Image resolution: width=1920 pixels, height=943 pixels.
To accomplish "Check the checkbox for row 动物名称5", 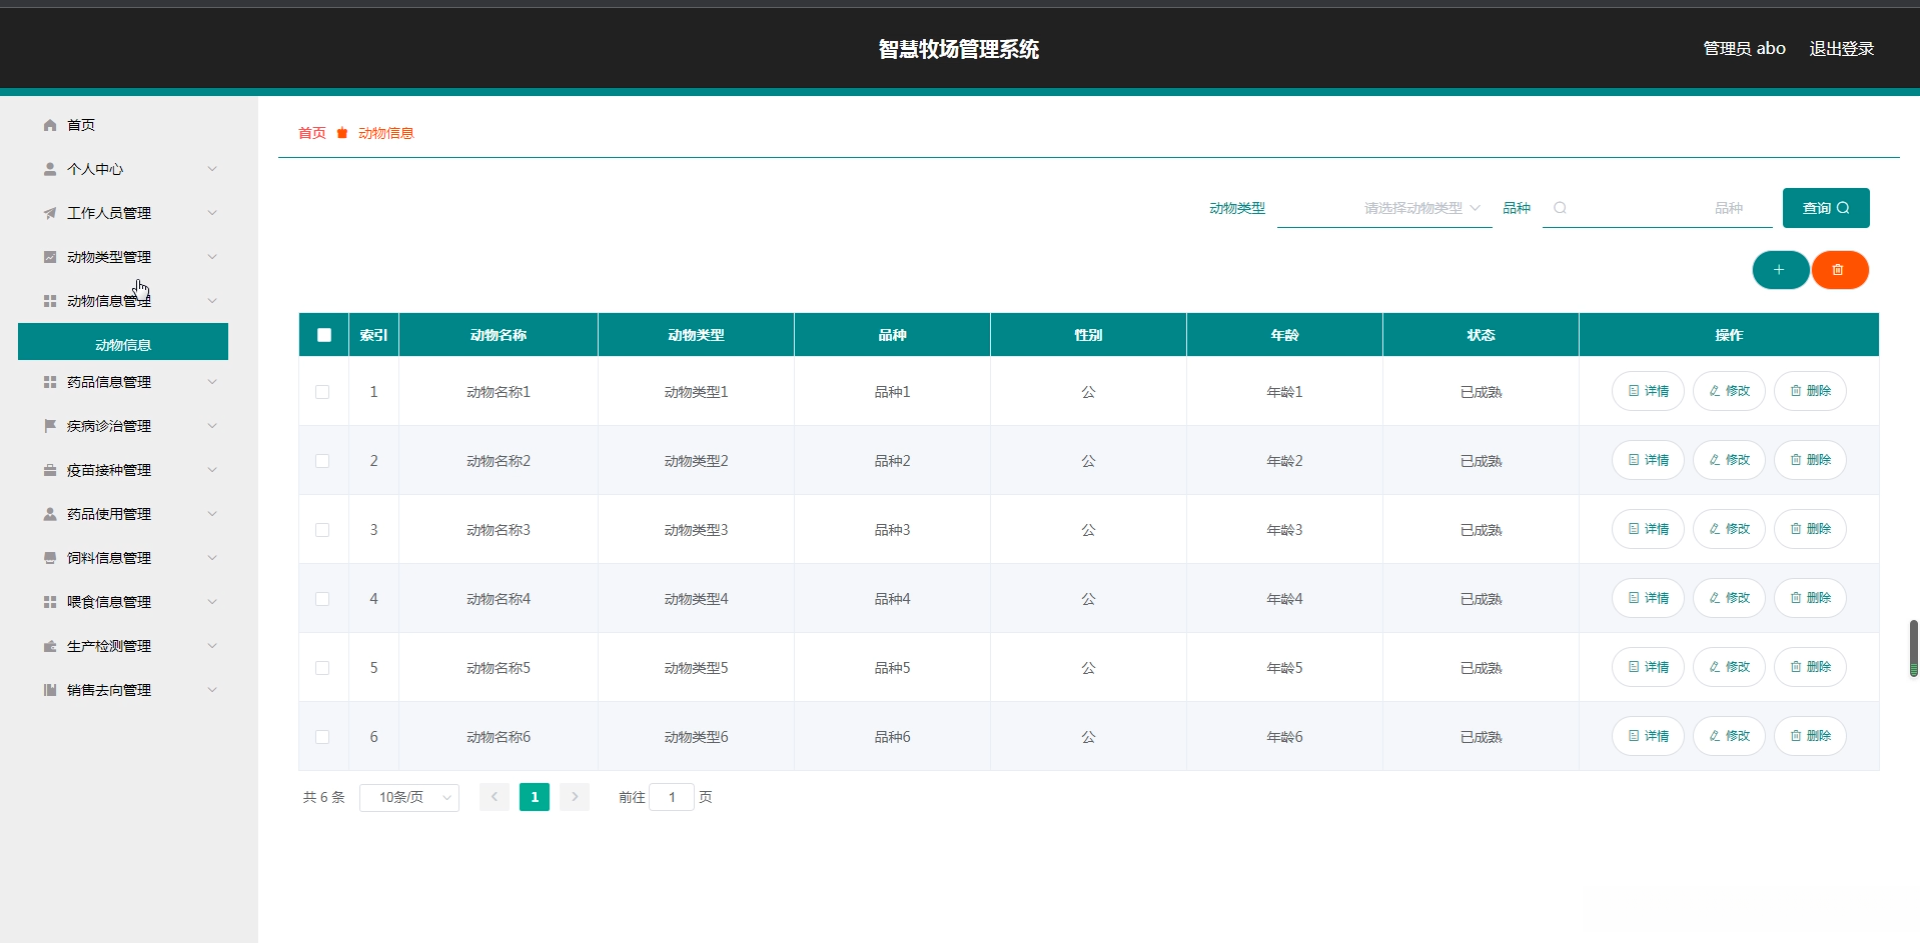I will tap(322, 668).
